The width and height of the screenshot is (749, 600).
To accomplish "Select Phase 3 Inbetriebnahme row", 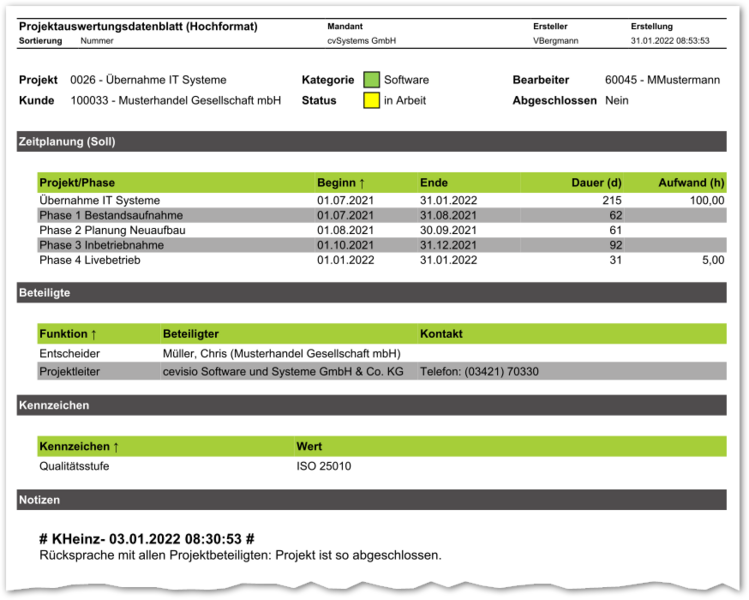I will click(x=382, y=245).
